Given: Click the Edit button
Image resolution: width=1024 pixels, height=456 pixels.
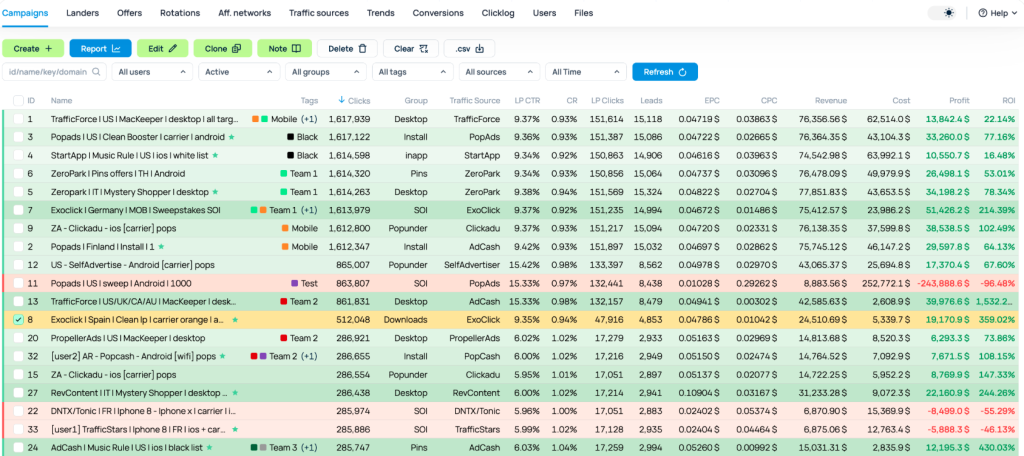Looking at the screenshot, I should [163, 48].
